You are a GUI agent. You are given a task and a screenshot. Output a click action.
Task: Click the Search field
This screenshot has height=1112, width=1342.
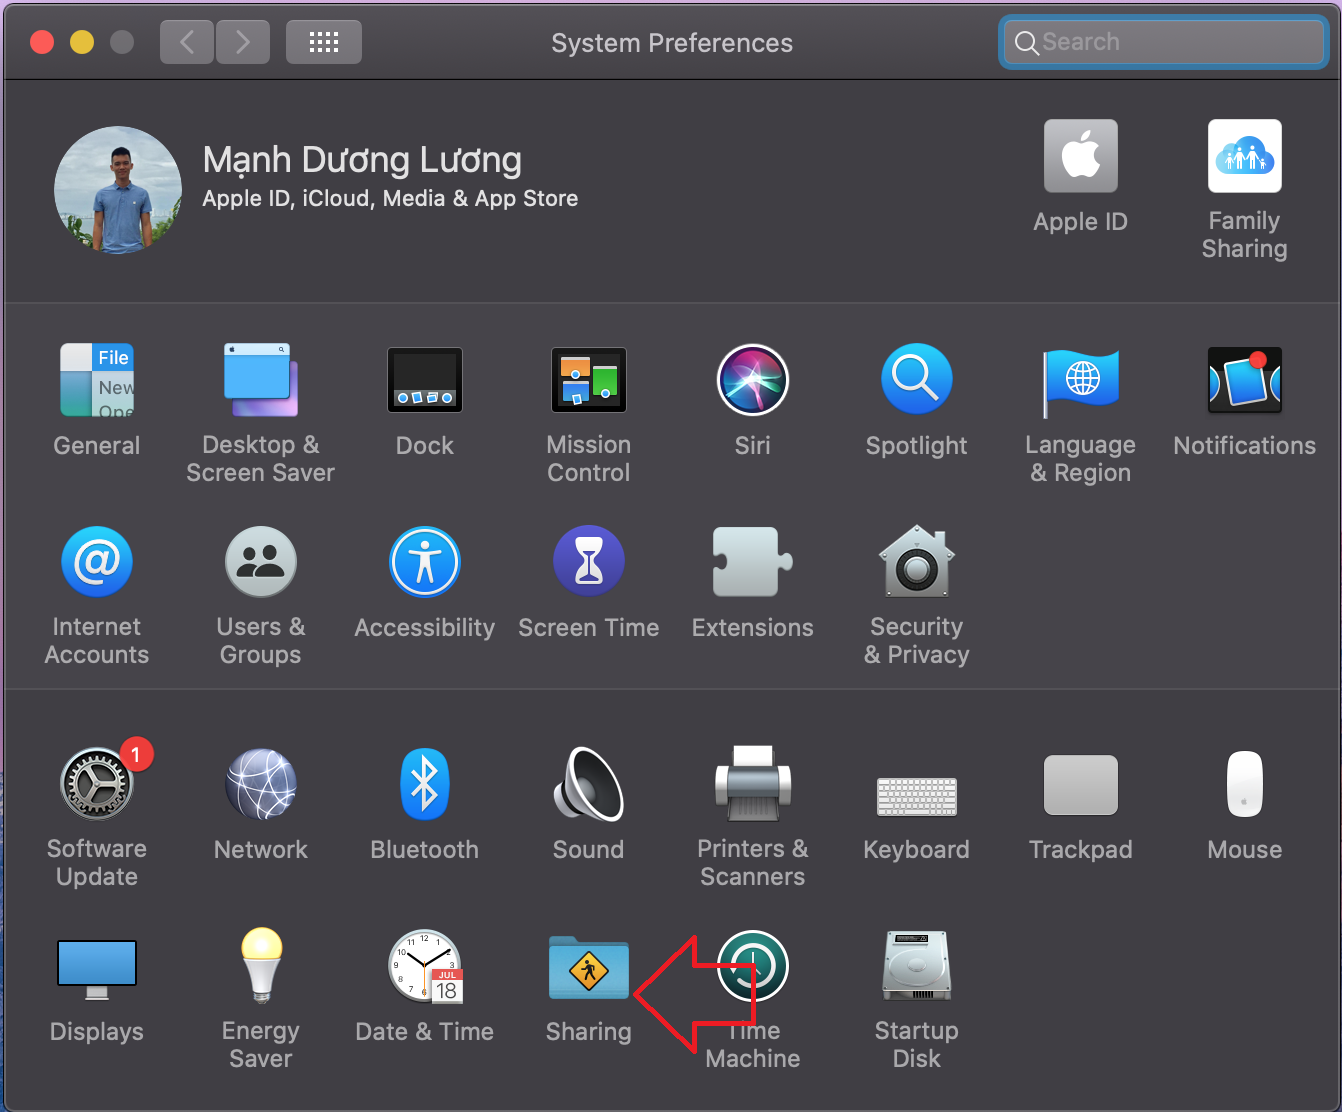(1164, 42)
